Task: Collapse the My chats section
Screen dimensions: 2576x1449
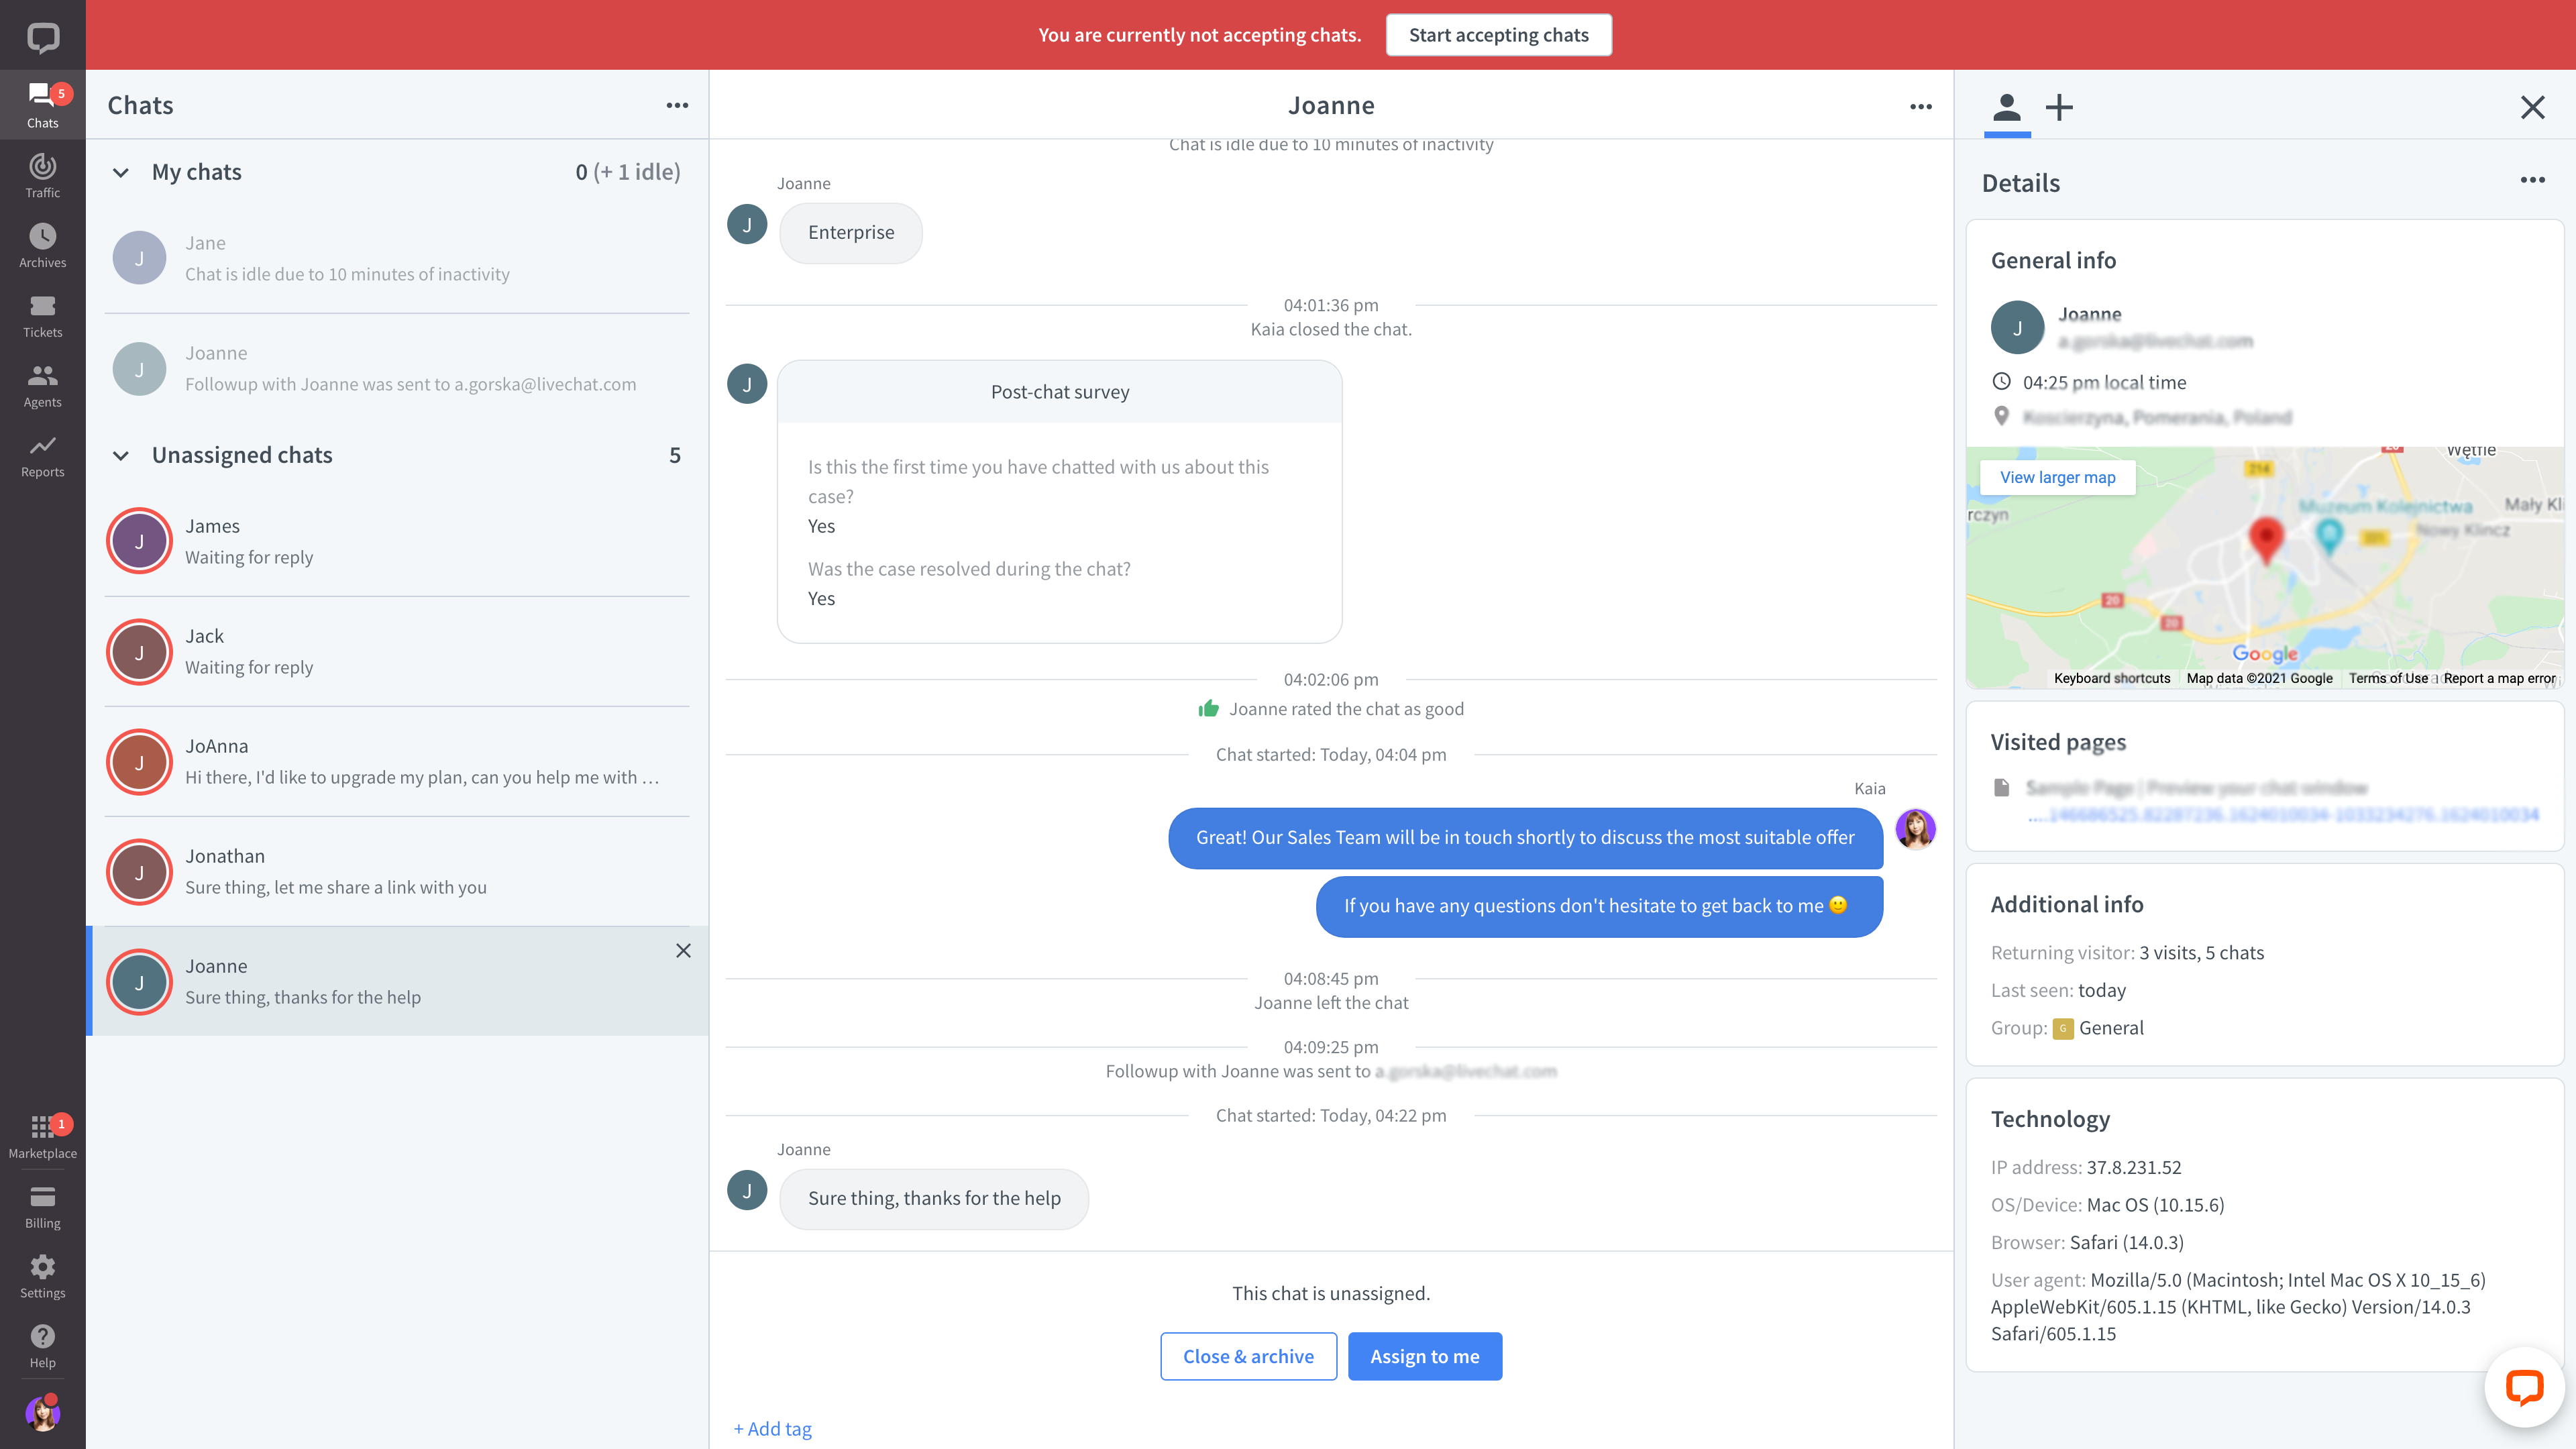Action: [121, 172]
